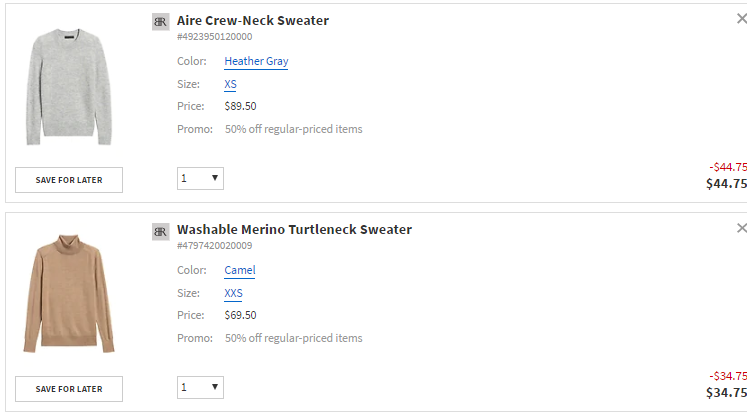The image size is (747, 415).
Task: Open the gray crew-neck sweater thumbnail
Action: pos(70,85)
